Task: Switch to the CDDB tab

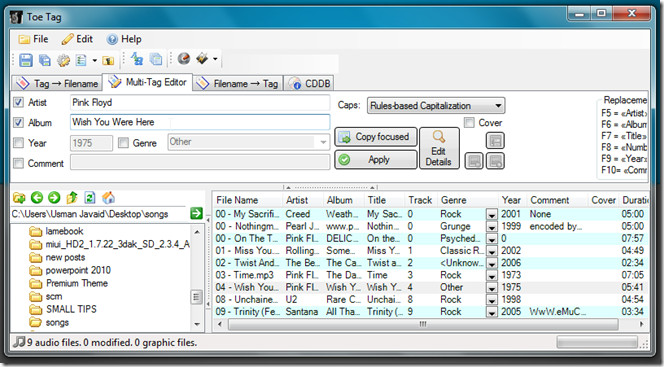Action: pyautogui.click(x=309, y=83)
